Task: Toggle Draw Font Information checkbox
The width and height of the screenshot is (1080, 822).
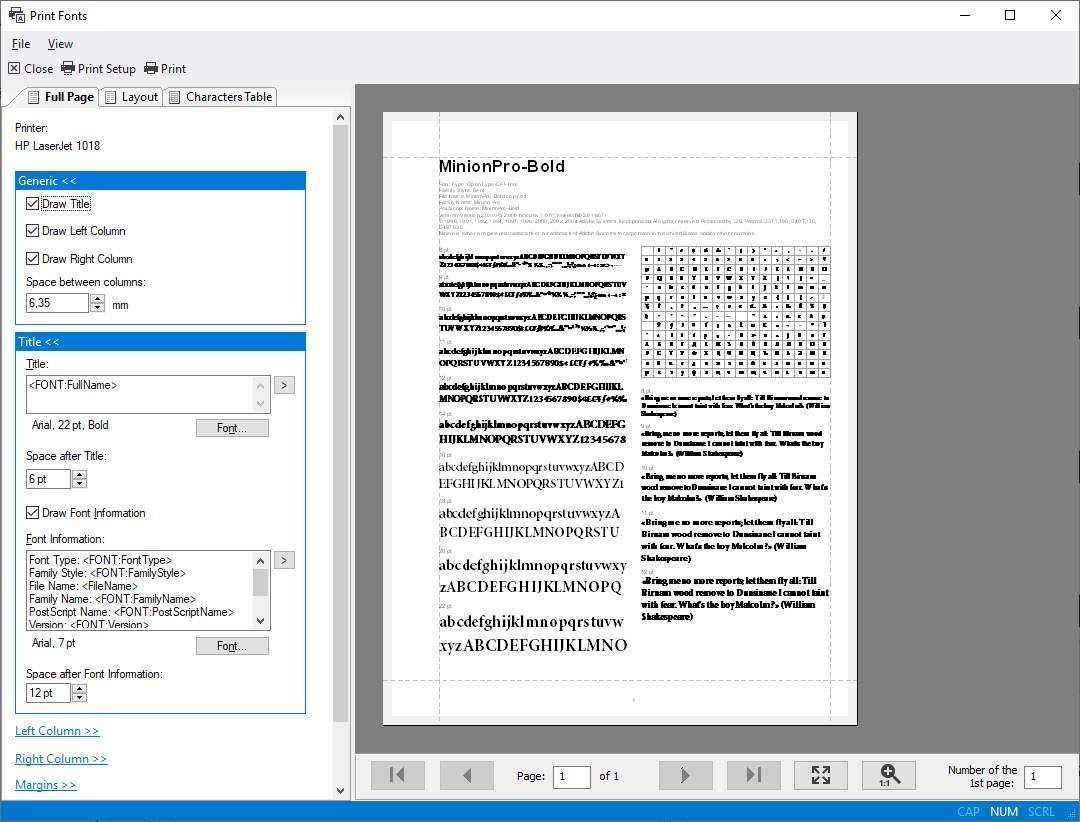Action: click(32, 513)
